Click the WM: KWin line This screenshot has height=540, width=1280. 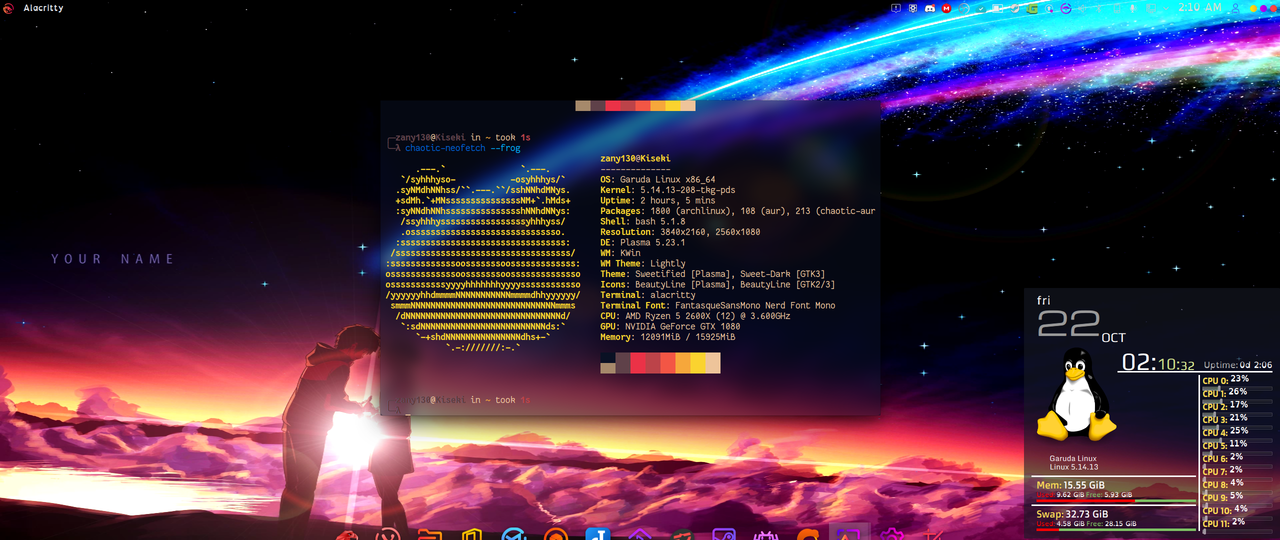[621, 253]
